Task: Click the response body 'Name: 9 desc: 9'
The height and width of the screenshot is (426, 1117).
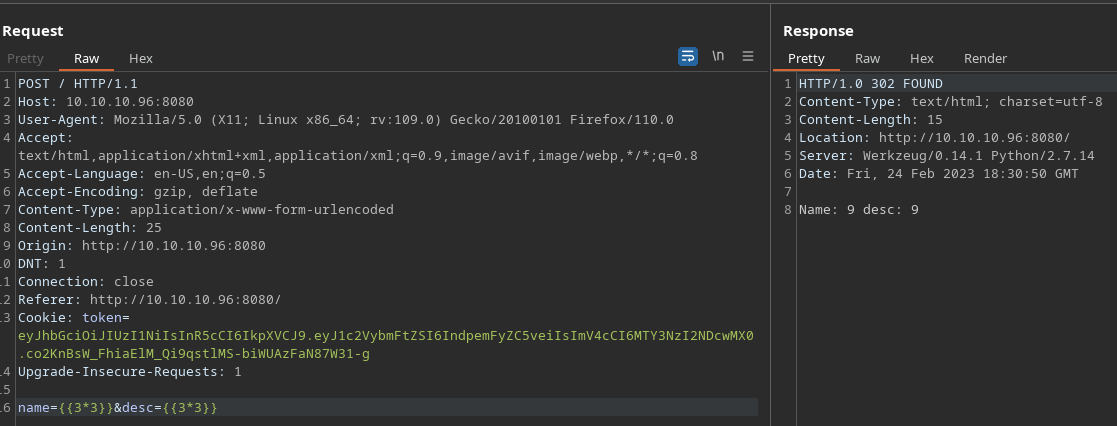Action: pos(858,210)
